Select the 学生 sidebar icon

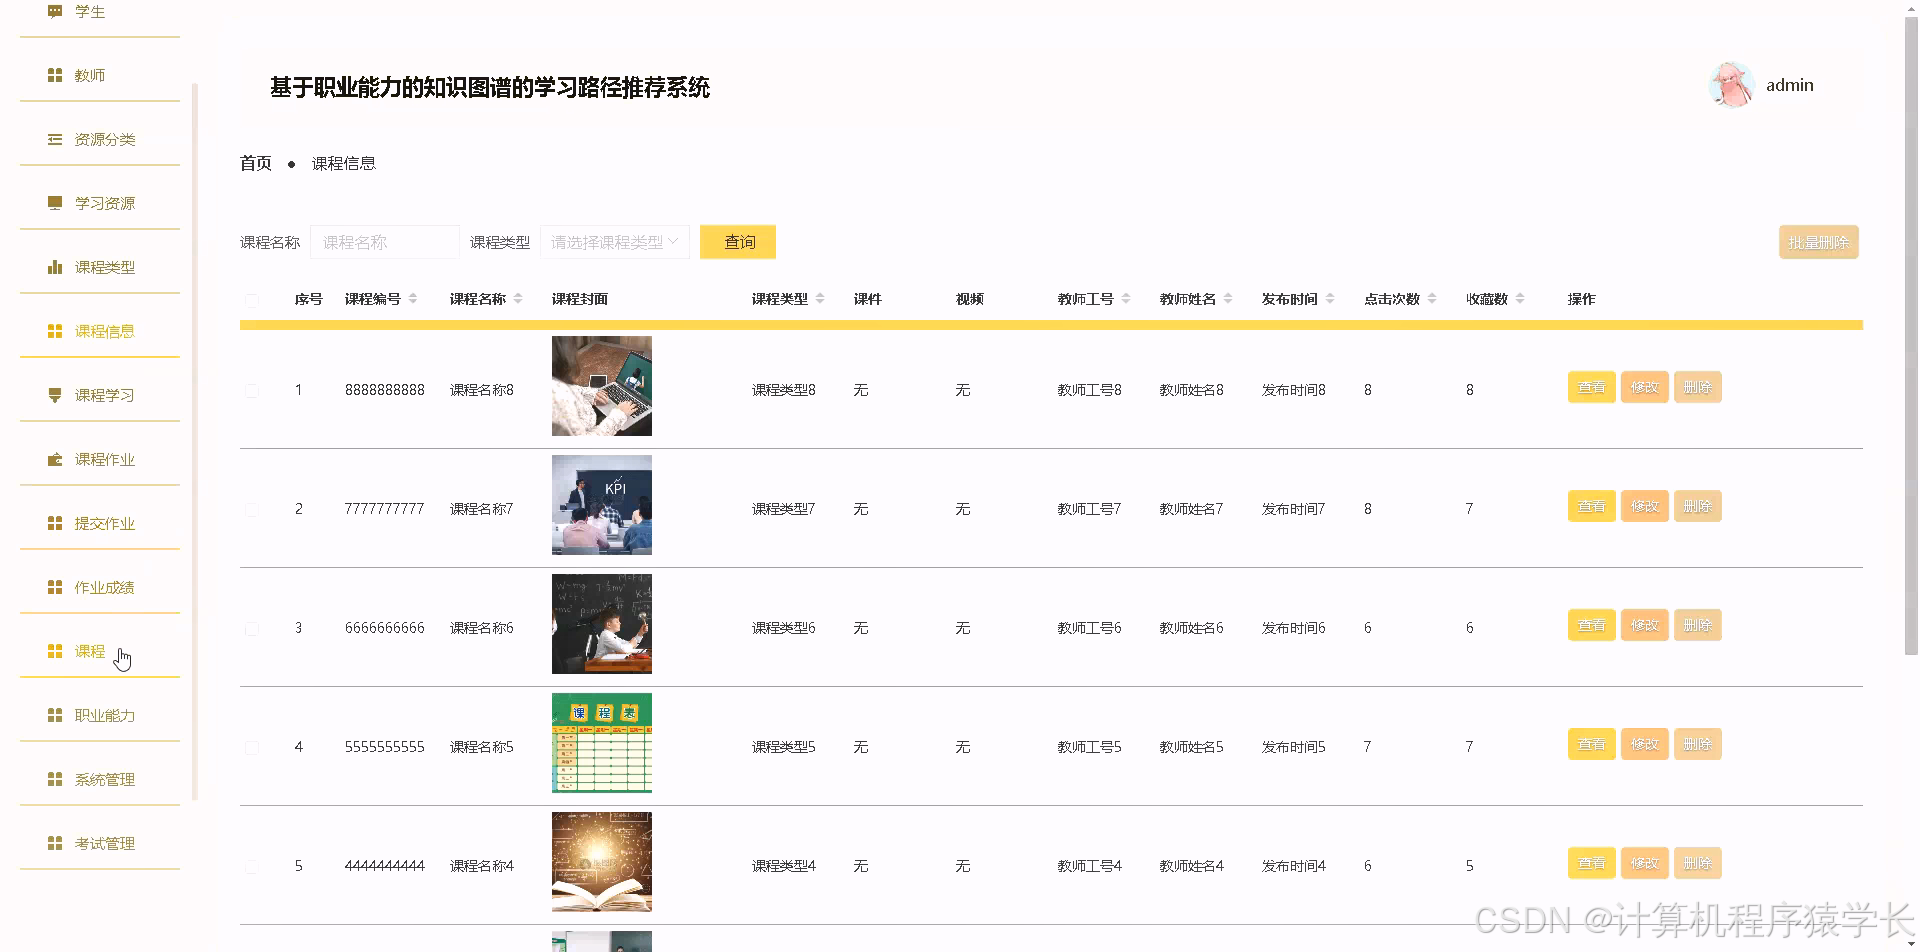[55, 11]
